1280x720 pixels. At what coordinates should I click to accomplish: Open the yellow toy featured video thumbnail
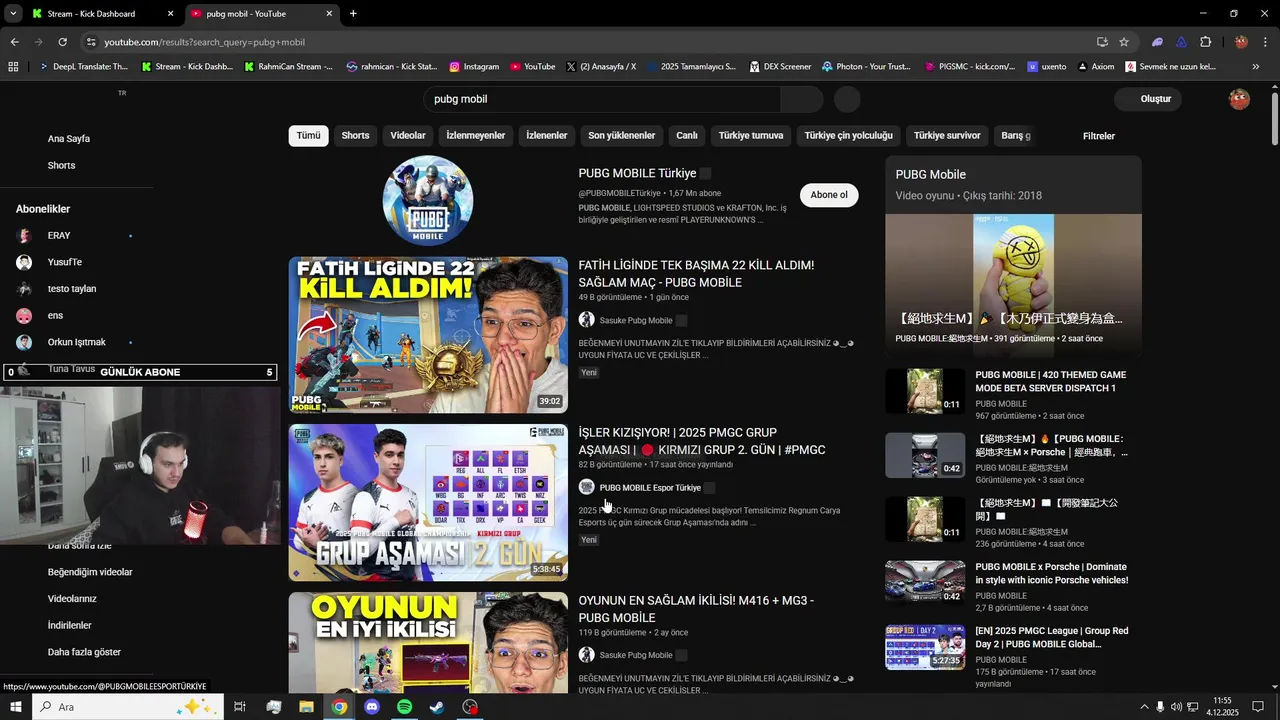(x=1013, y=285)
